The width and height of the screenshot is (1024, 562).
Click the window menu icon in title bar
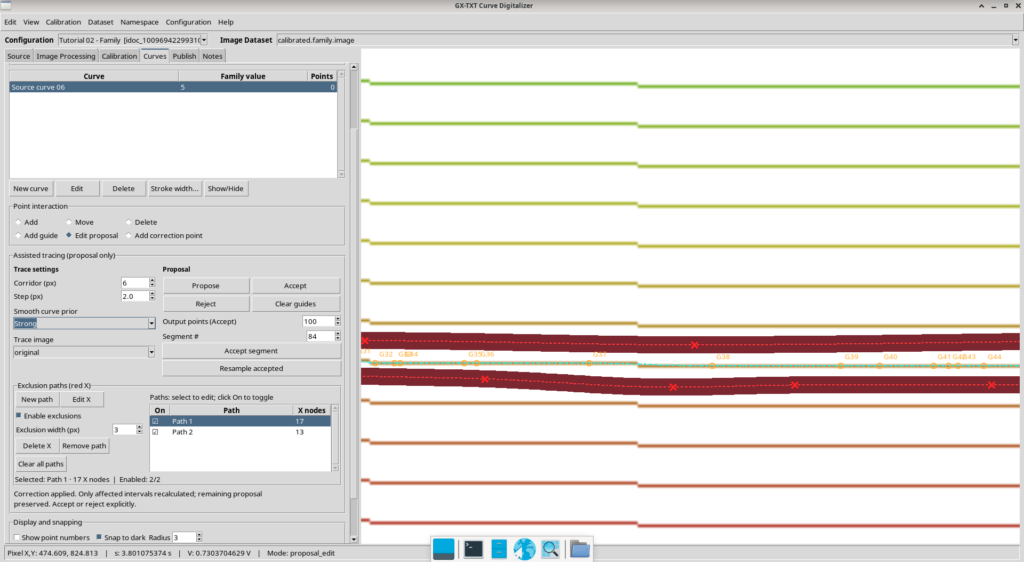(x=6, y=5)
